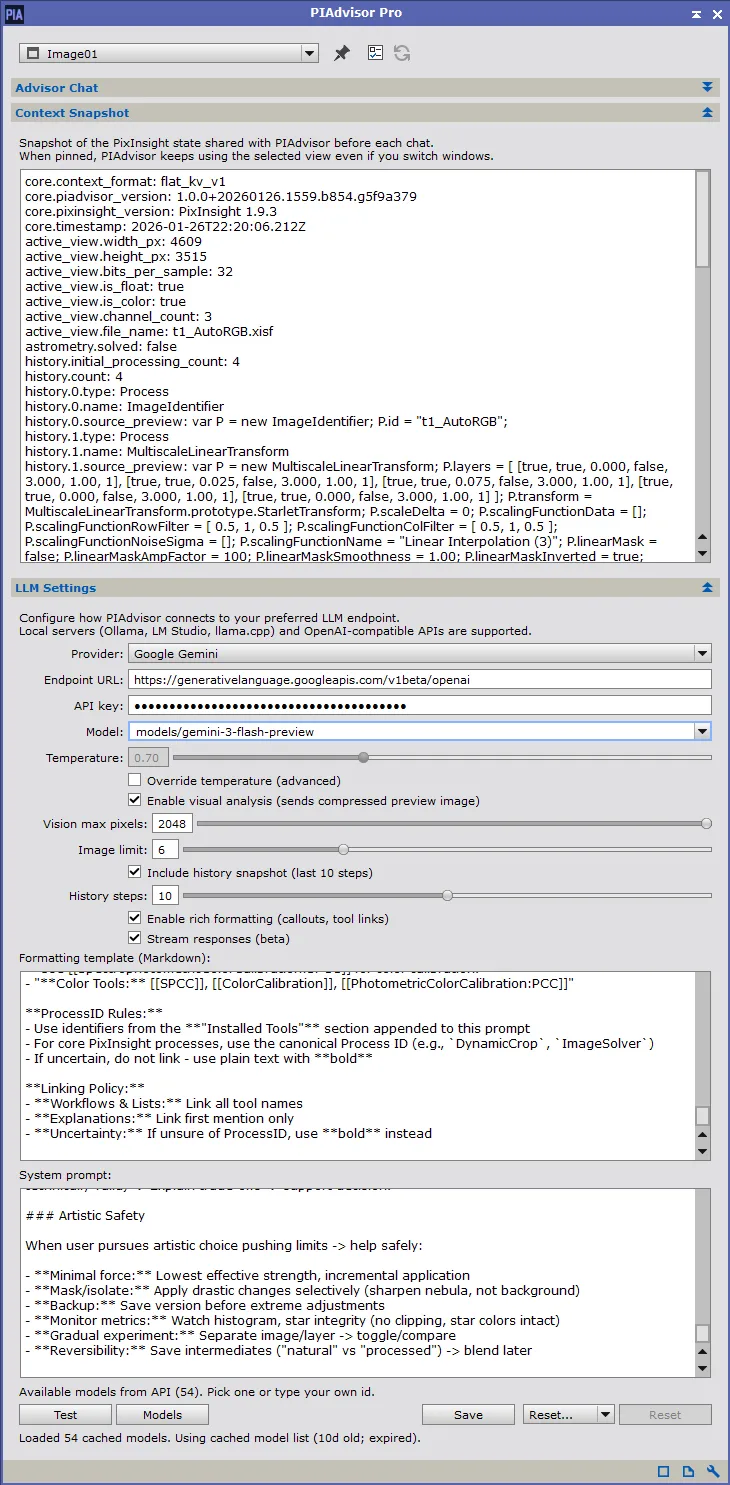Click the Vision max pixels value box
This screenshot has width=730, height=1485.
172,824
